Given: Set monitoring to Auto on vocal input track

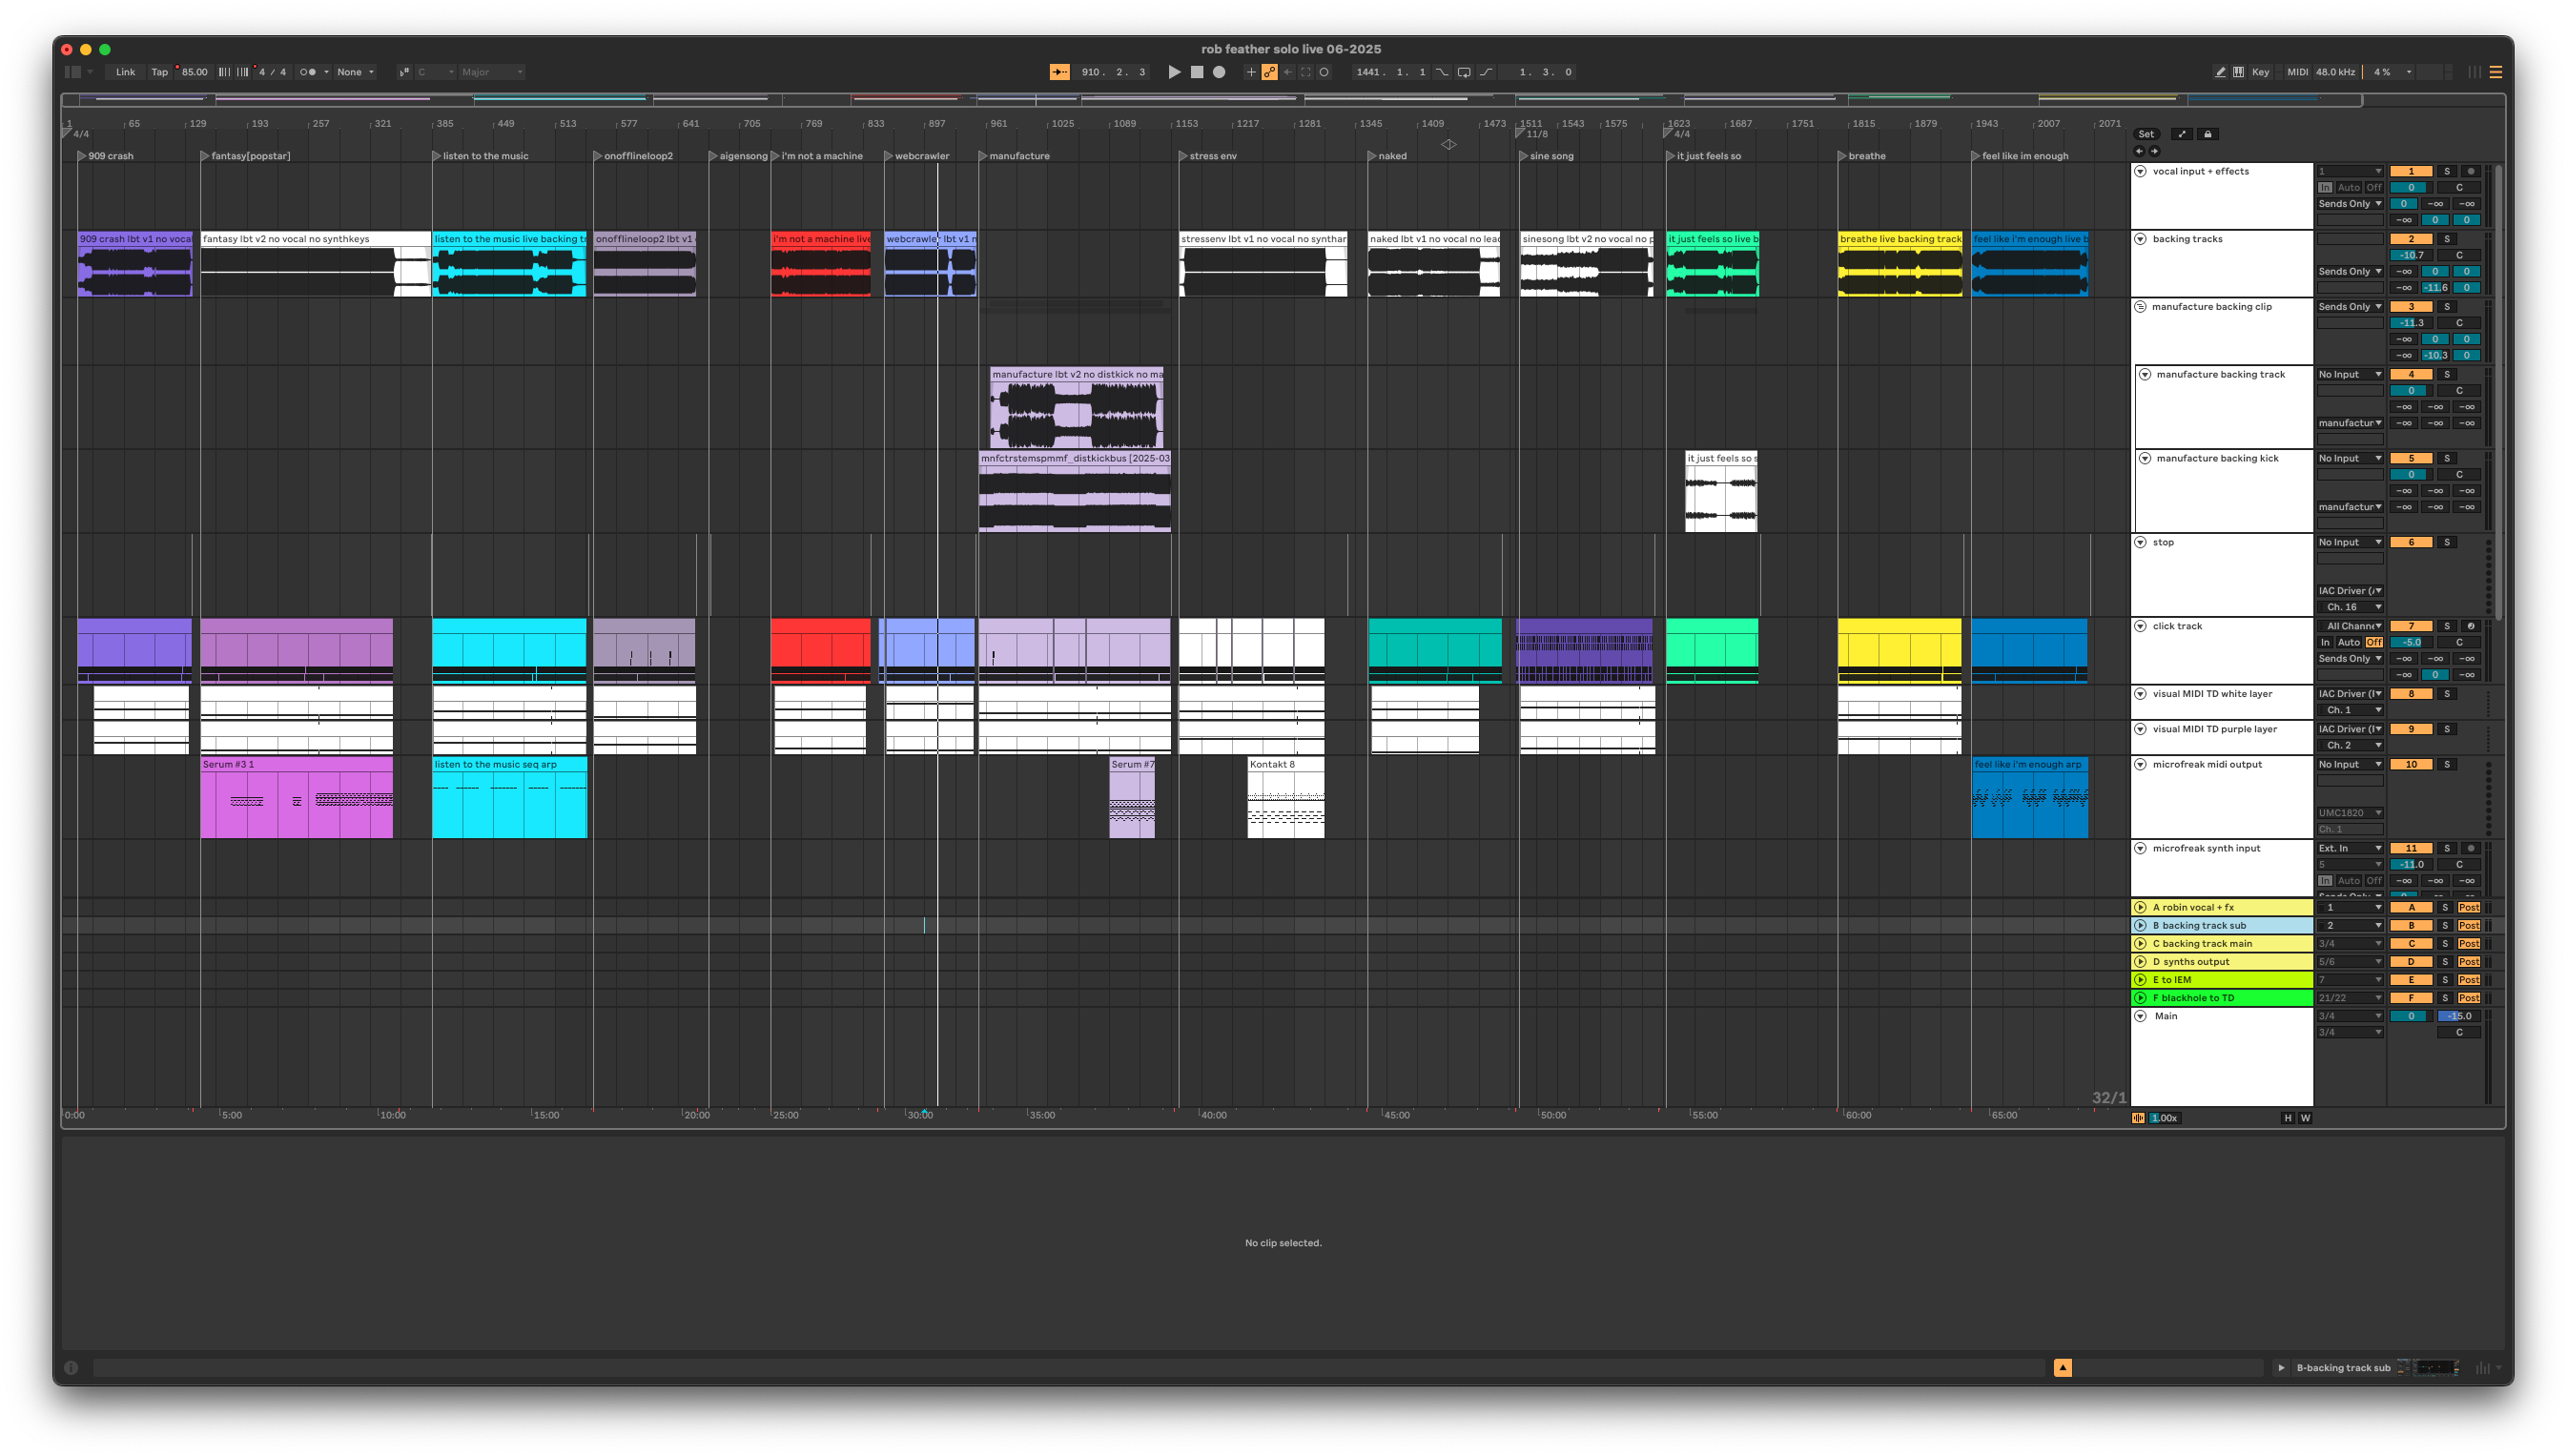Looking at the screenshot, I should (x=2349, y=188).
